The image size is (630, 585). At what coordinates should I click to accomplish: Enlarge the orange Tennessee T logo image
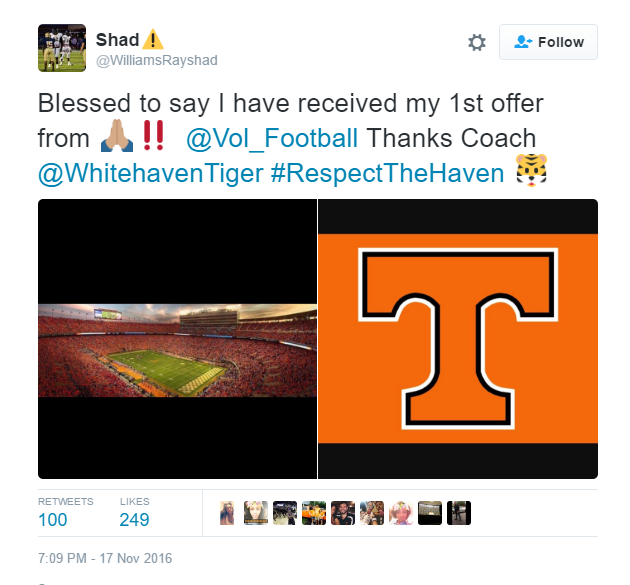coord(458,339)
